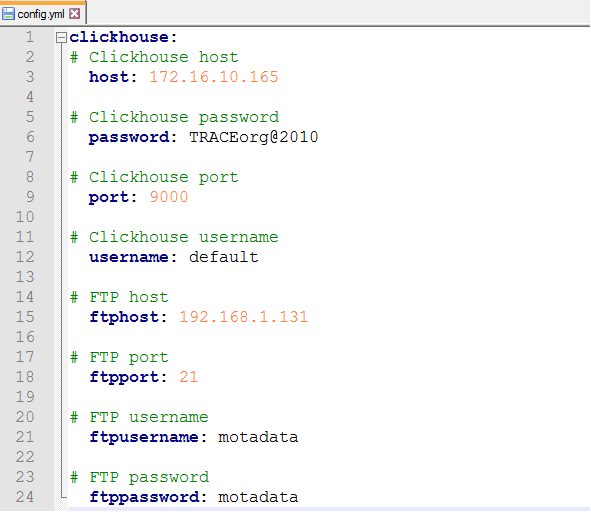Click the ftppassword key
The height and width of the screenshot is (512, 591).
tap(144, 497)
